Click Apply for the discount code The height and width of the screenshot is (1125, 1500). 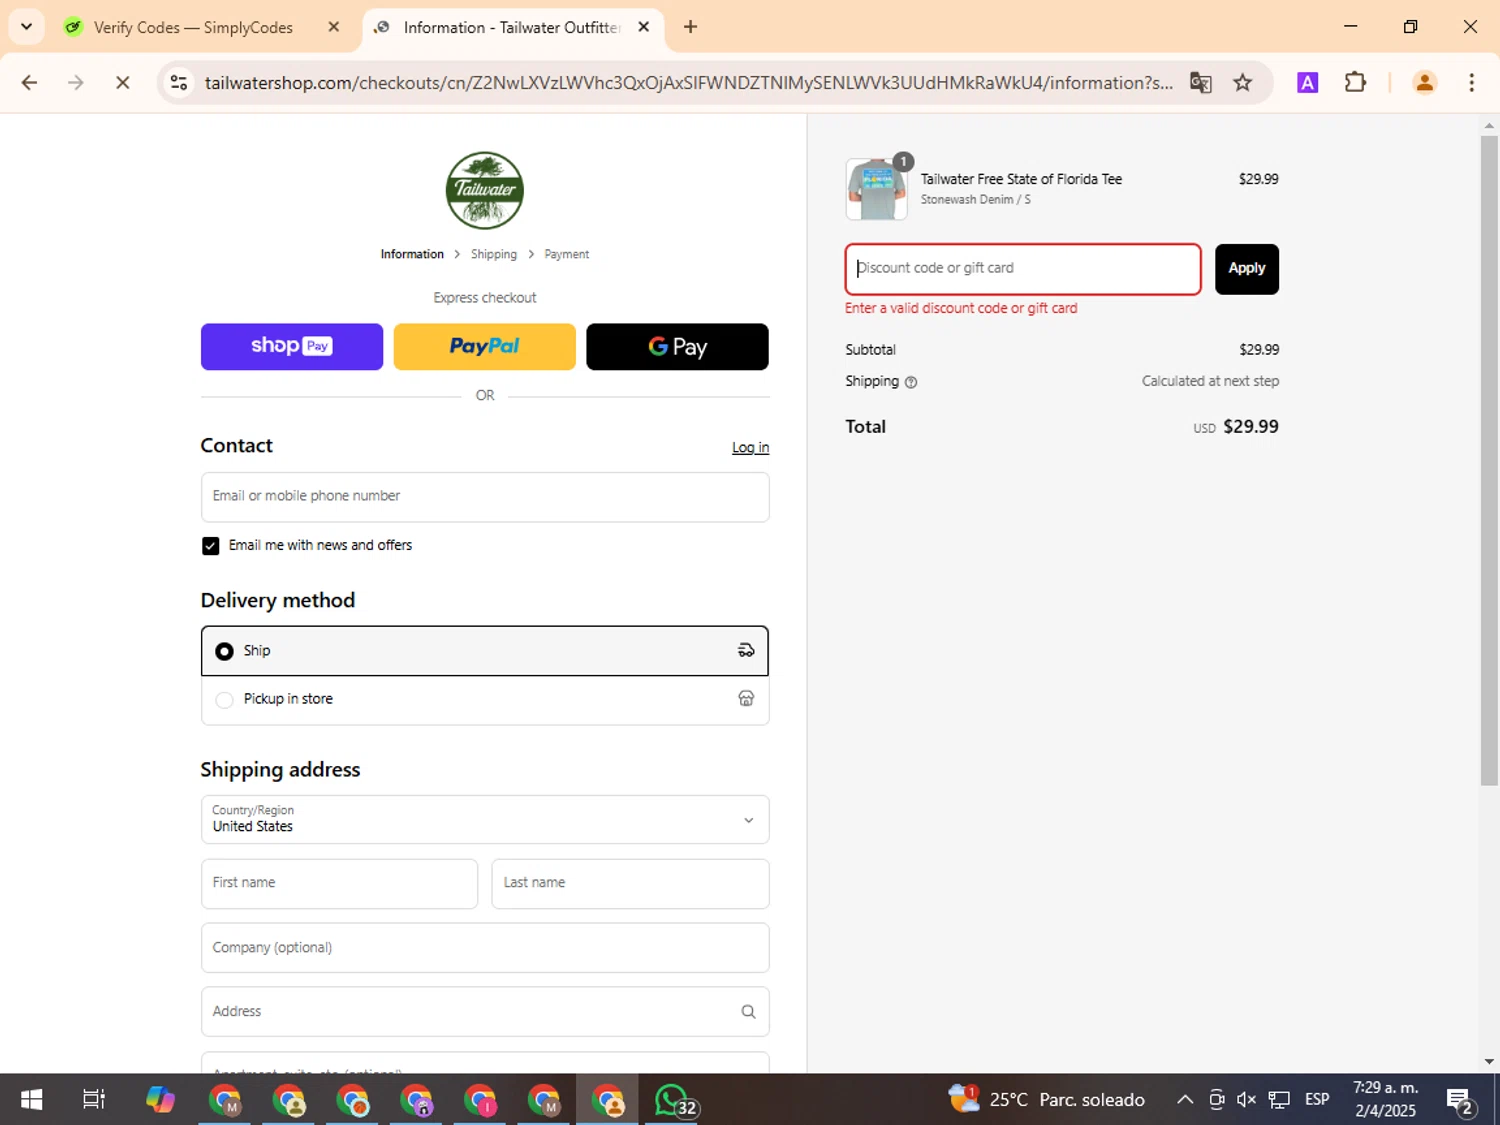point(1246,269)
